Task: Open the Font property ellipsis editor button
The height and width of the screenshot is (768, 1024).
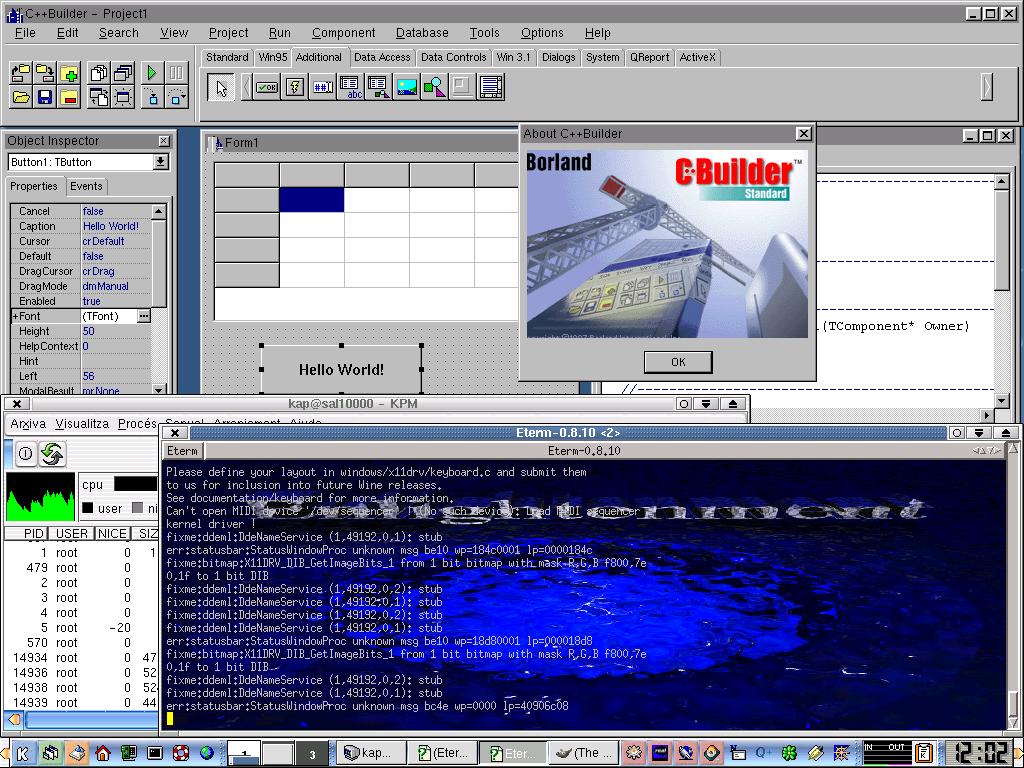Action: pyautogui.click(x=144, y=316)
